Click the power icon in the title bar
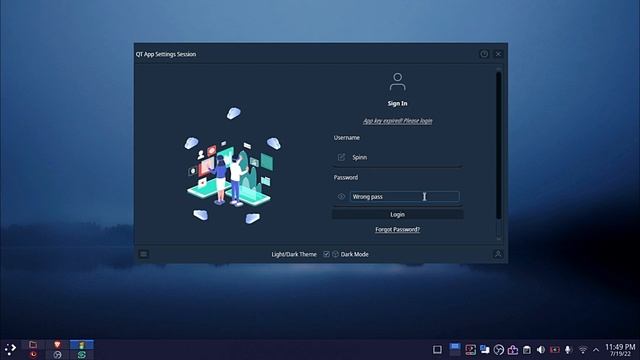 [484, 54]
